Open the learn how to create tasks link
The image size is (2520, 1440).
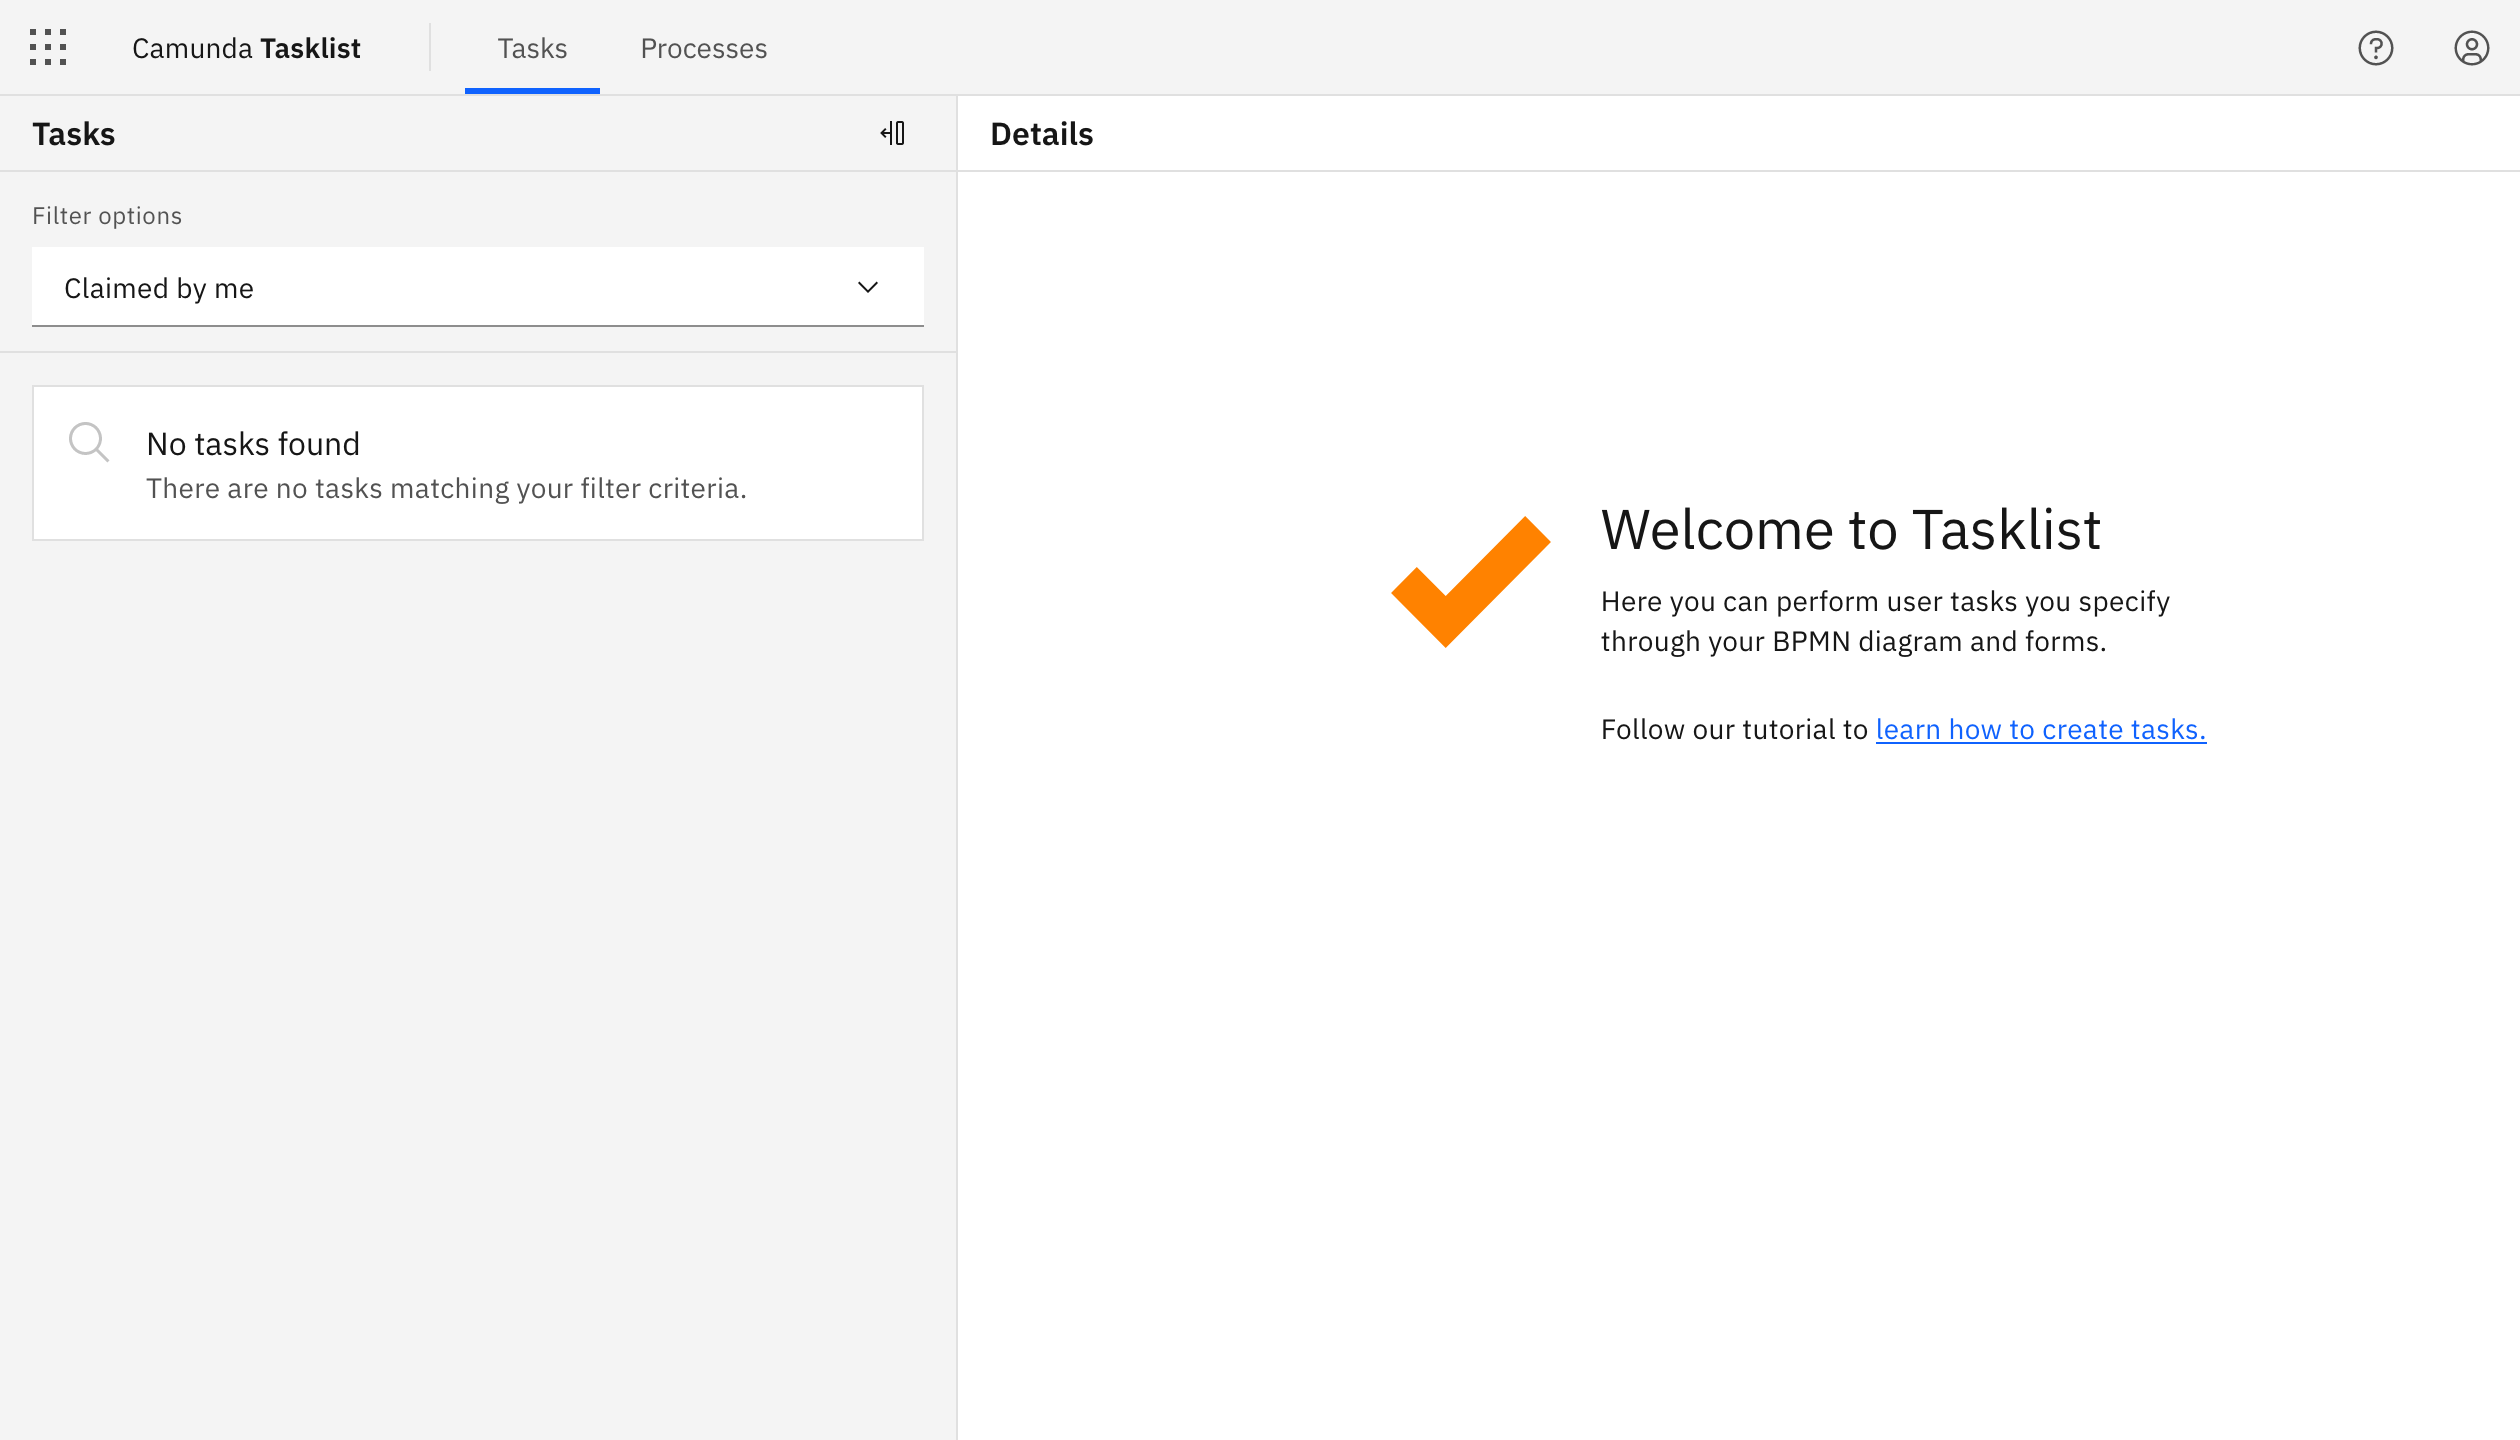(2040, 729)
